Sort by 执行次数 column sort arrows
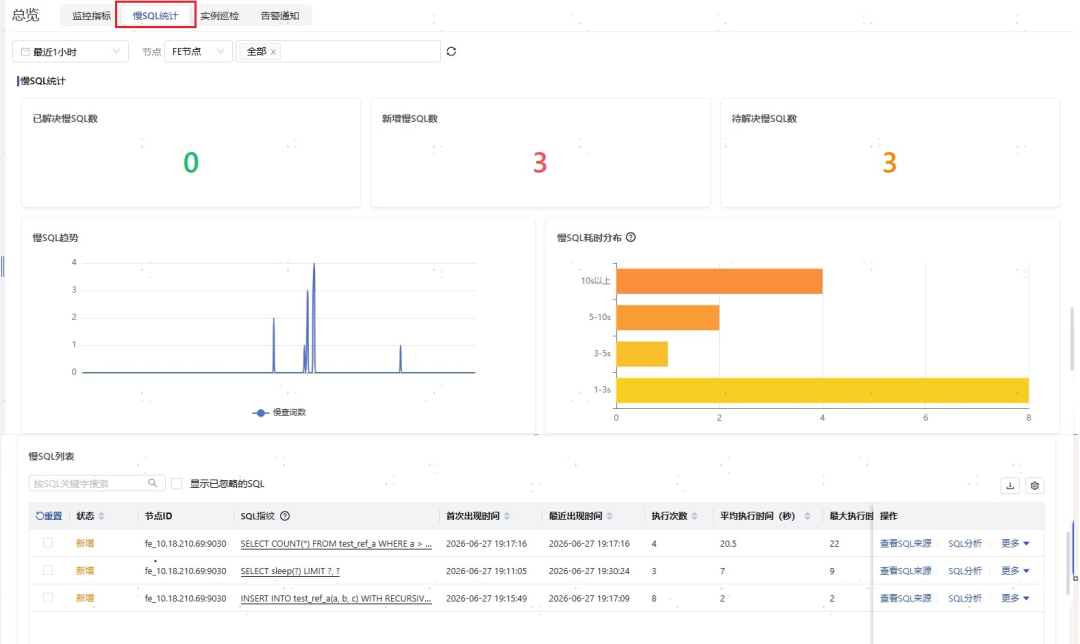 point(694,516)
